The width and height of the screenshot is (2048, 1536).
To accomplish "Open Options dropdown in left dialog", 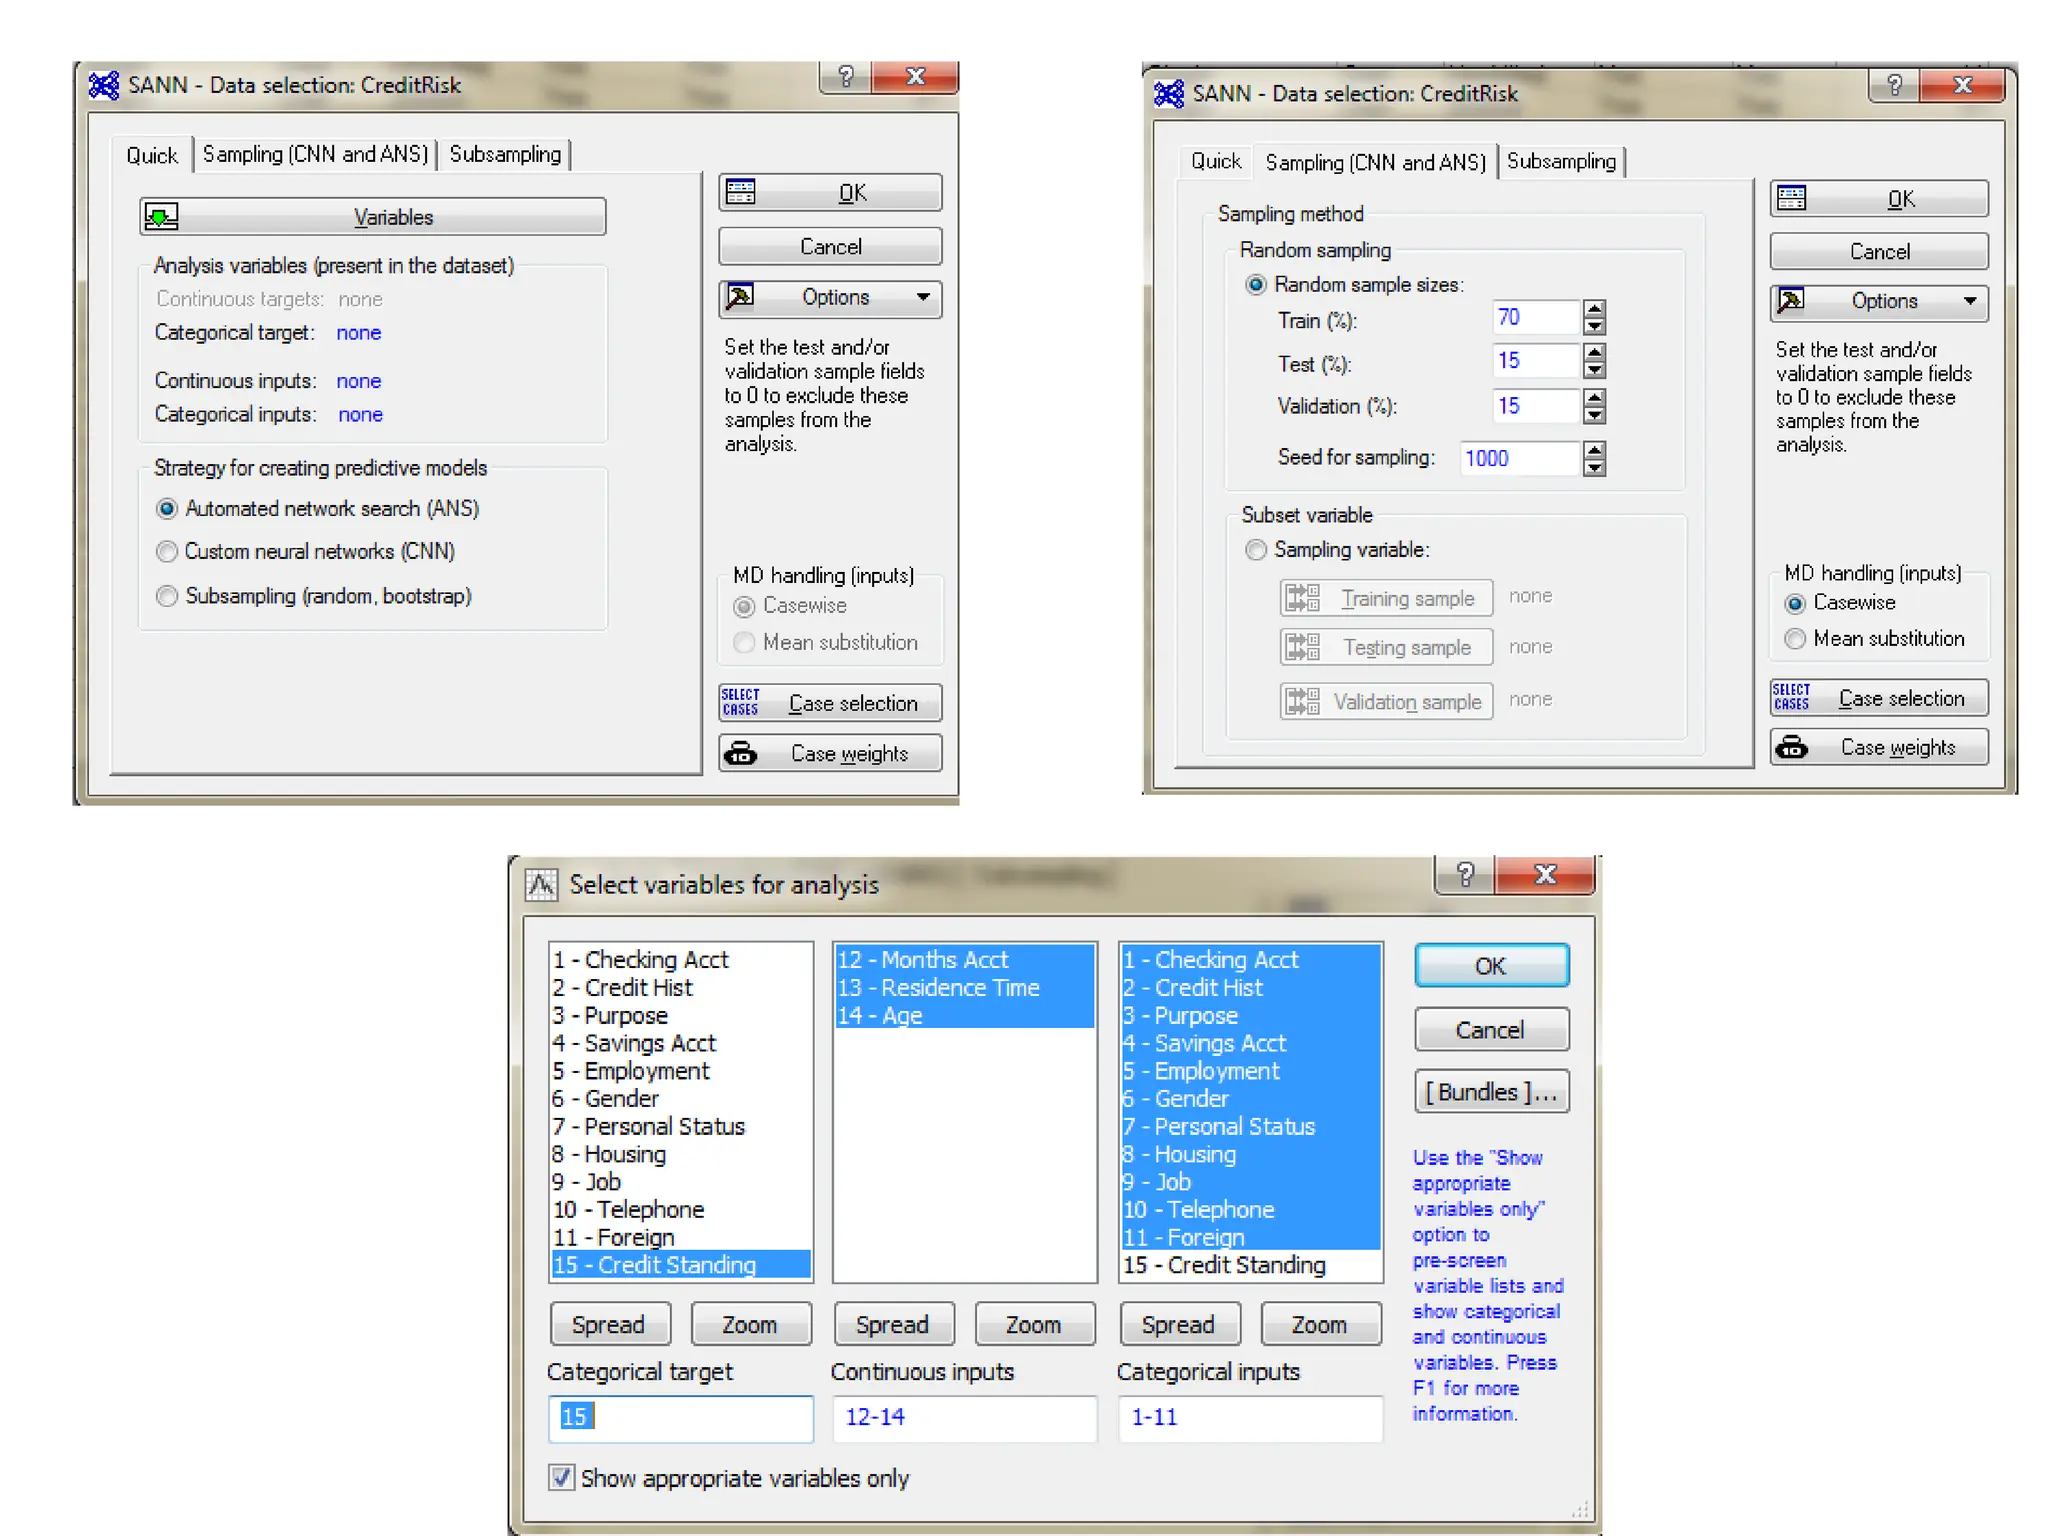I will (923, 297).
